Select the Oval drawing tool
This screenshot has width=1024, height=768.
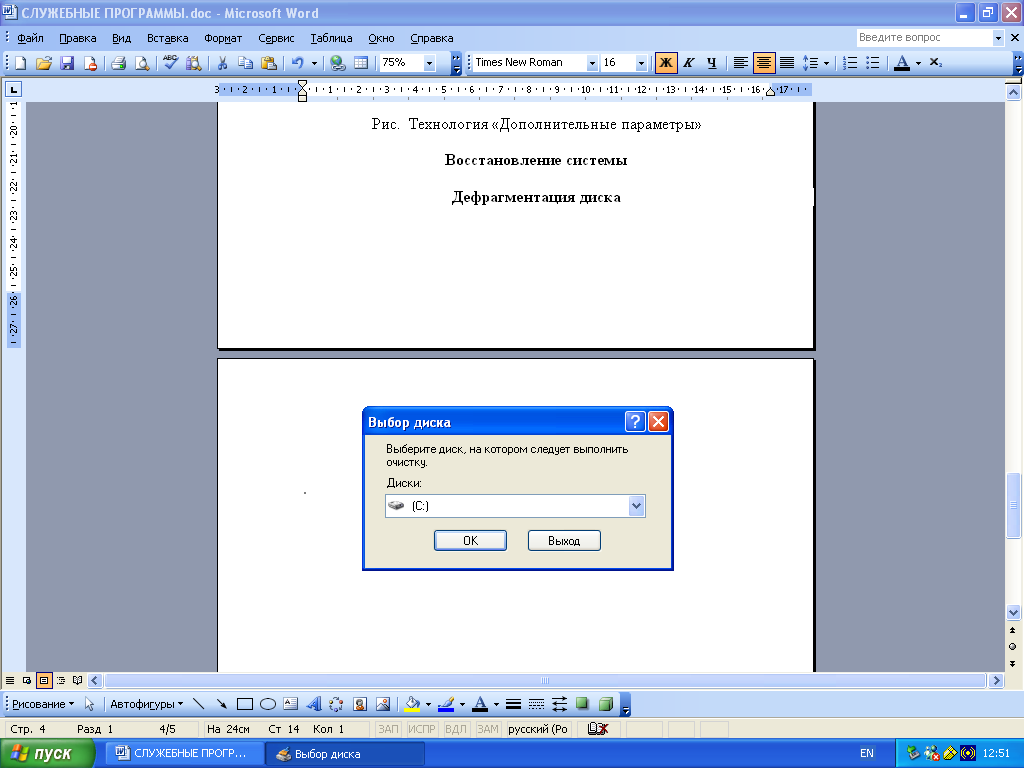coord(268,704)
